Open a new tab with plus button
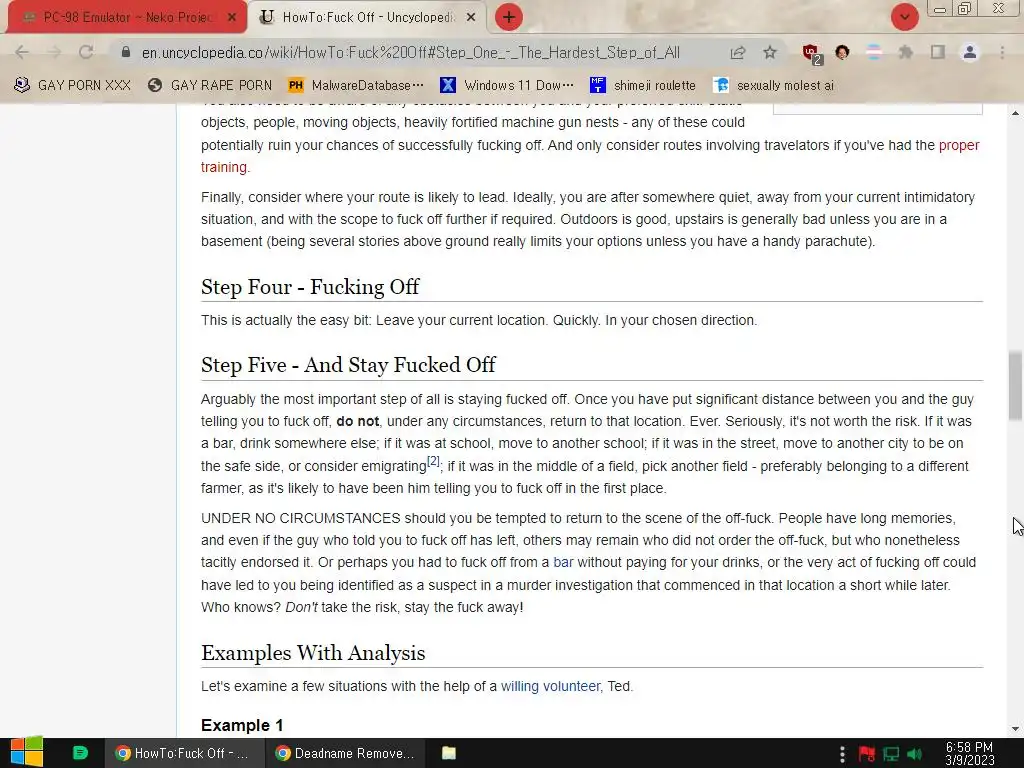The height and width of the screenshot is (768, 1024). pos(509,17)
